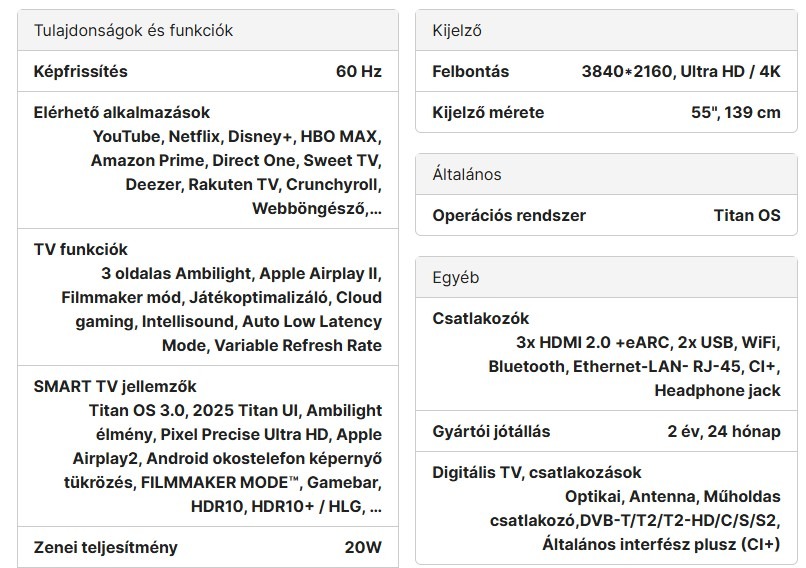Click the '60 Hz' refresh rate value
The image size is (806, 568).
click(358, 72)
